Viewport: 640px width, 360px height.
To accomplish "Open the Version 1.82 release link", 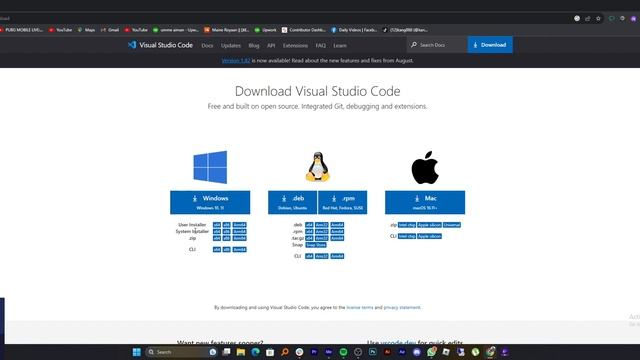I will click(236, 60).
